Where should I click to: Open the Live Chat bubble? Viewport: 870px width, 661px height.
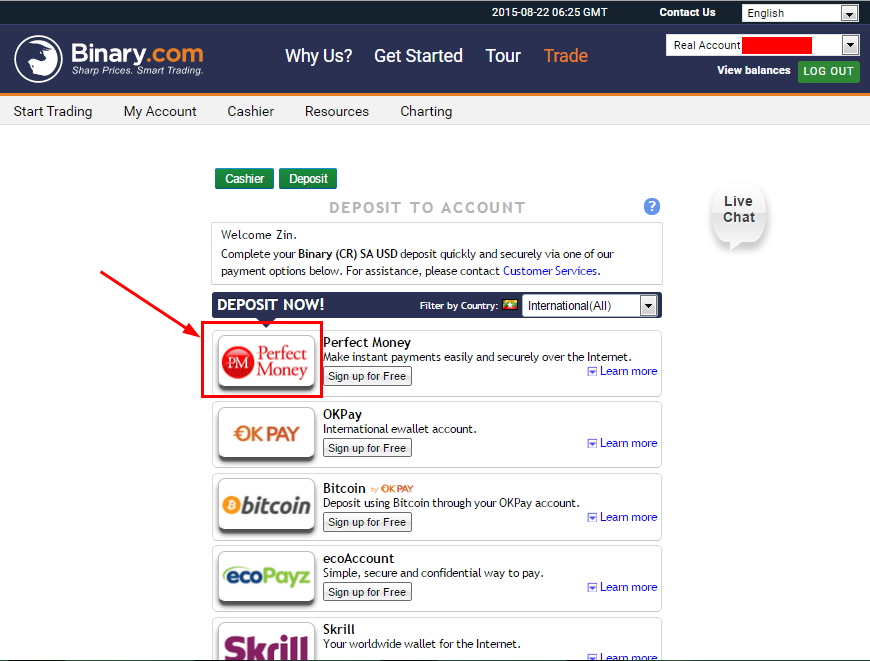(739, 215)
